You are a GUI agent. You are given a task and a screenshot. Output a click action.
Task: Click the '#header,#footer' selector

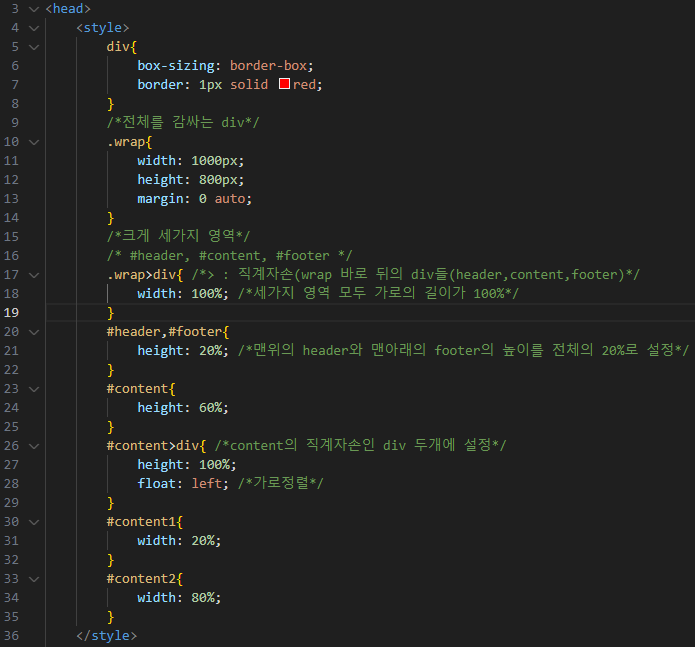point(164,331)
